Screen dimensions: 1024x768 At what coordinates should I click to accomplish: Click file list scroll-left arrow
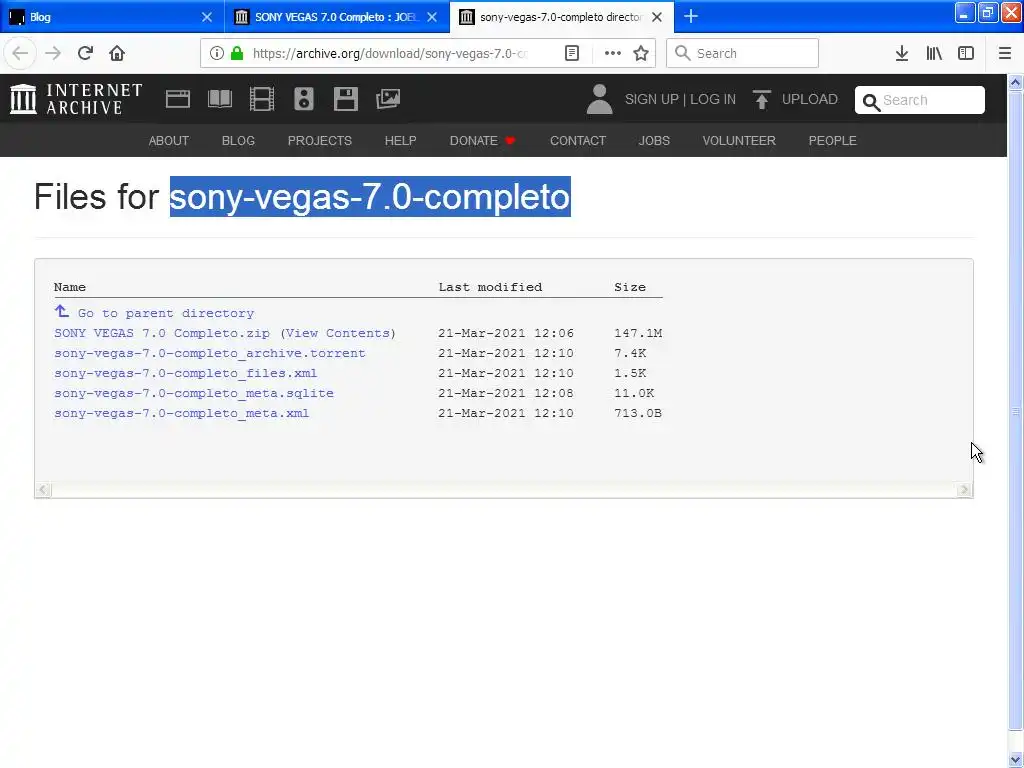pos(43,490)
